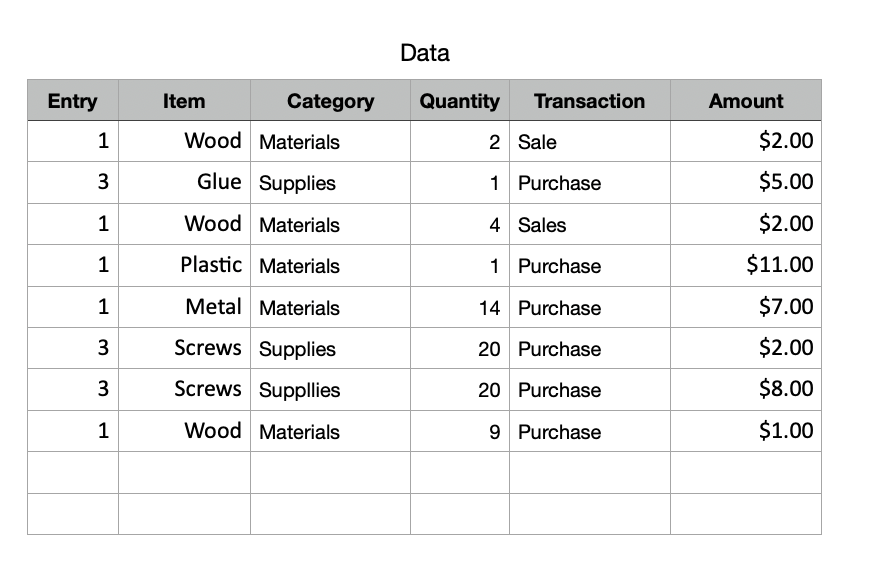This screenshot has width=874, height=562.
Task: Select the Item column header
Action: (x=184, y=101)
